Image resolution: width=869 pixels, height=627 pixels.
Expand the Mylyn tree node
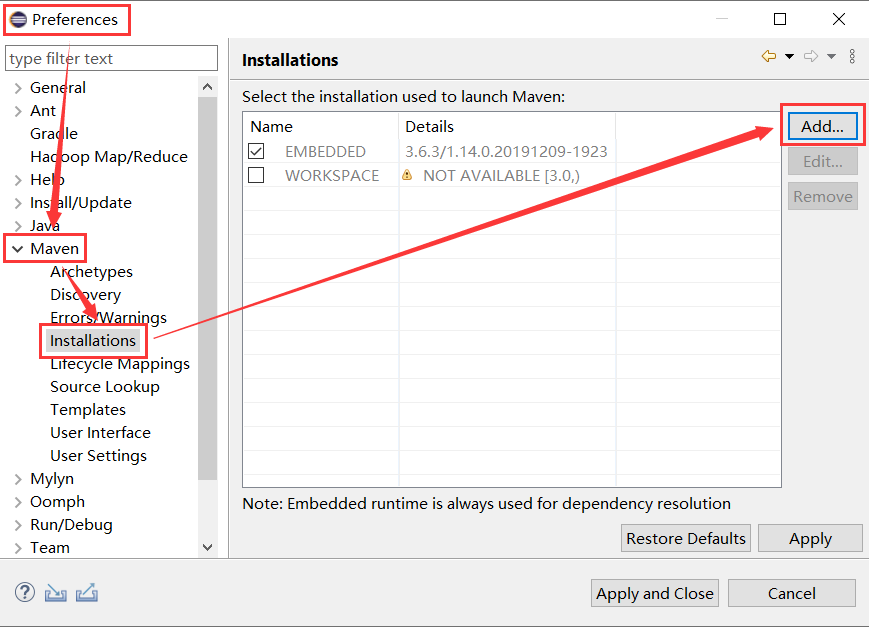[x=18, y=479]
